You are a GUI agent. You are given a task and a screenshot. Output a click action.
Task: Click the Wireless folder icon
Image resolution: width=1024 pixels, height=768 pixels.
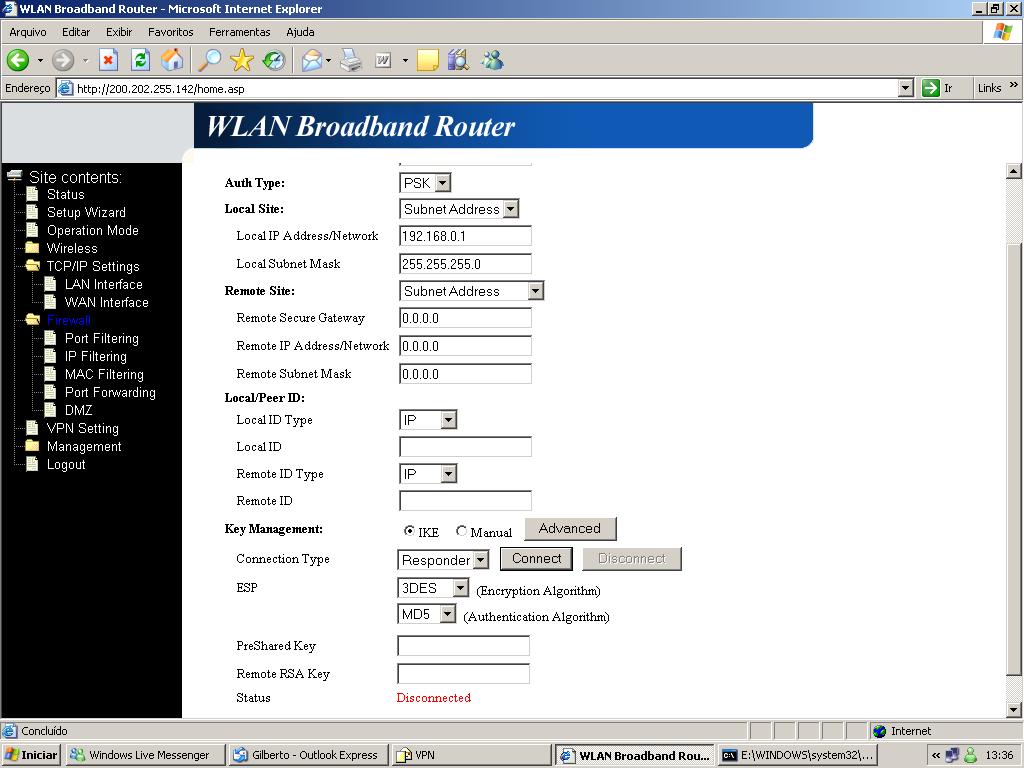32,248
